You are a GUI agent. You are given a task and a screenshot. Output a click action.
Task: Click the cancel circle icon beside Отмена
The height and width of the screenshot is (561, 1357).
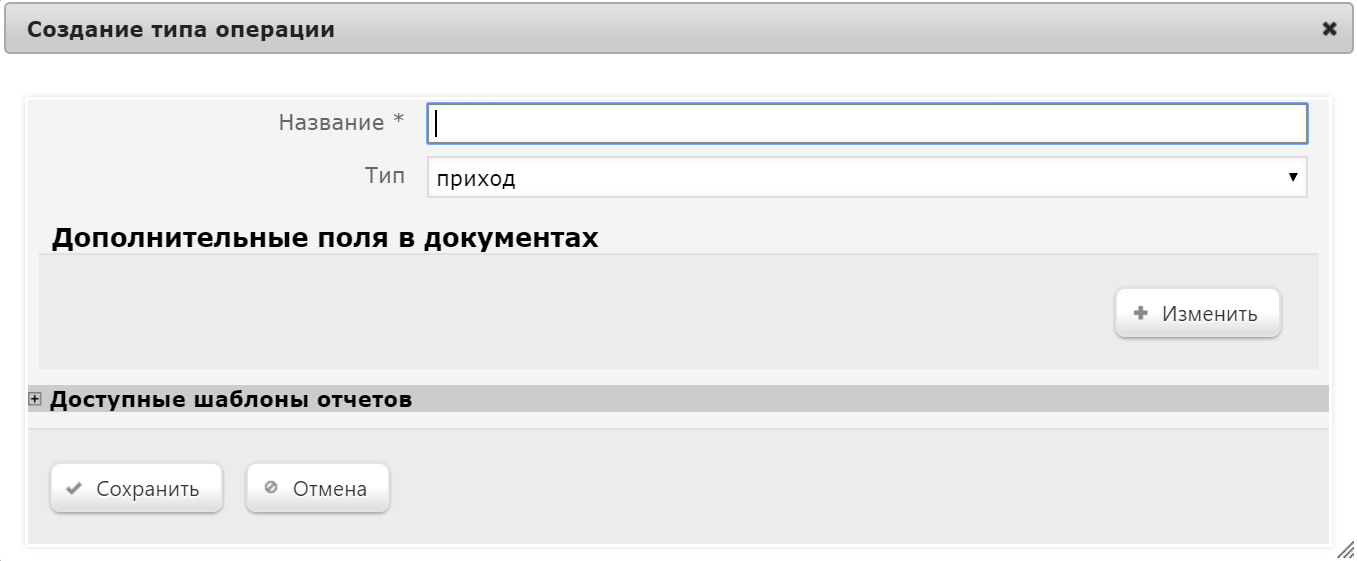point(270,488)
